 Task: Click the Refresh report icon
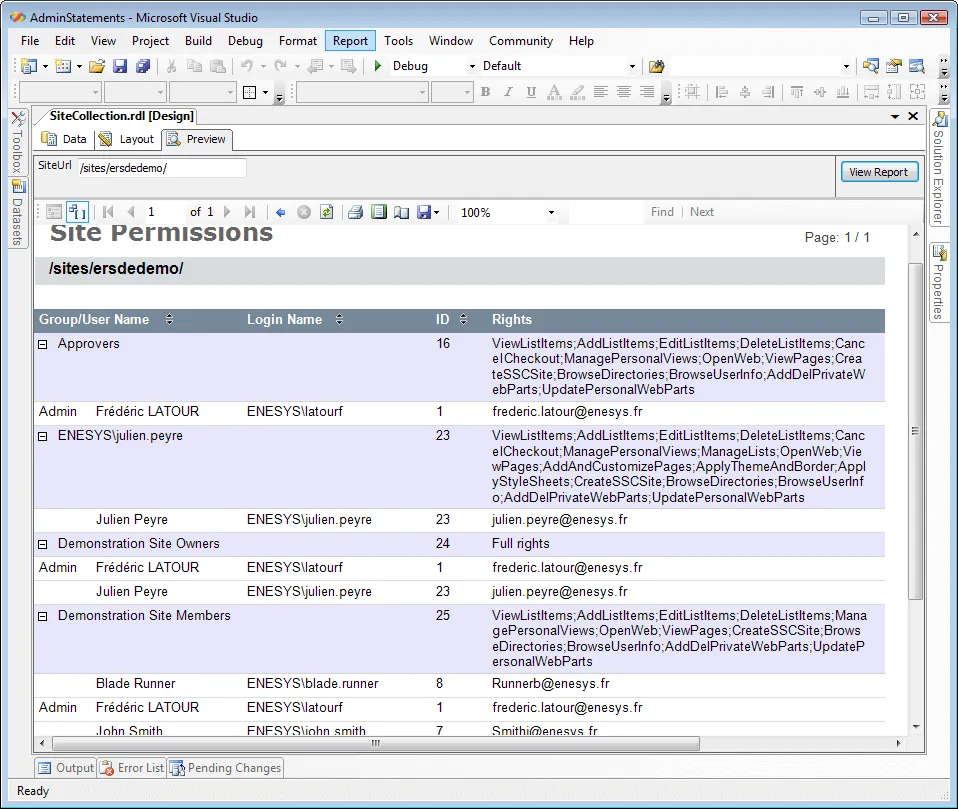[326, 212]
